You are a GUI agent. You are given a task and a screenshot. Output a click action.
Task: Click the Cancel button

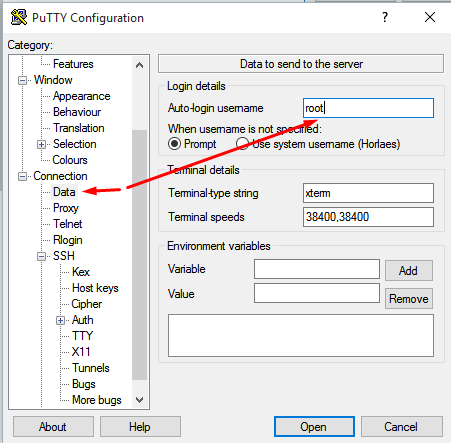tap(402, 427)
